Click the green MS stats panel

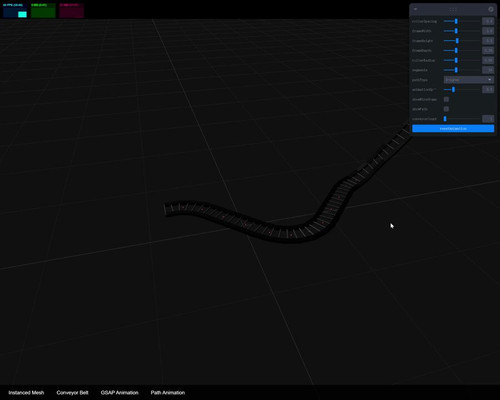click(x=43, y=10)
